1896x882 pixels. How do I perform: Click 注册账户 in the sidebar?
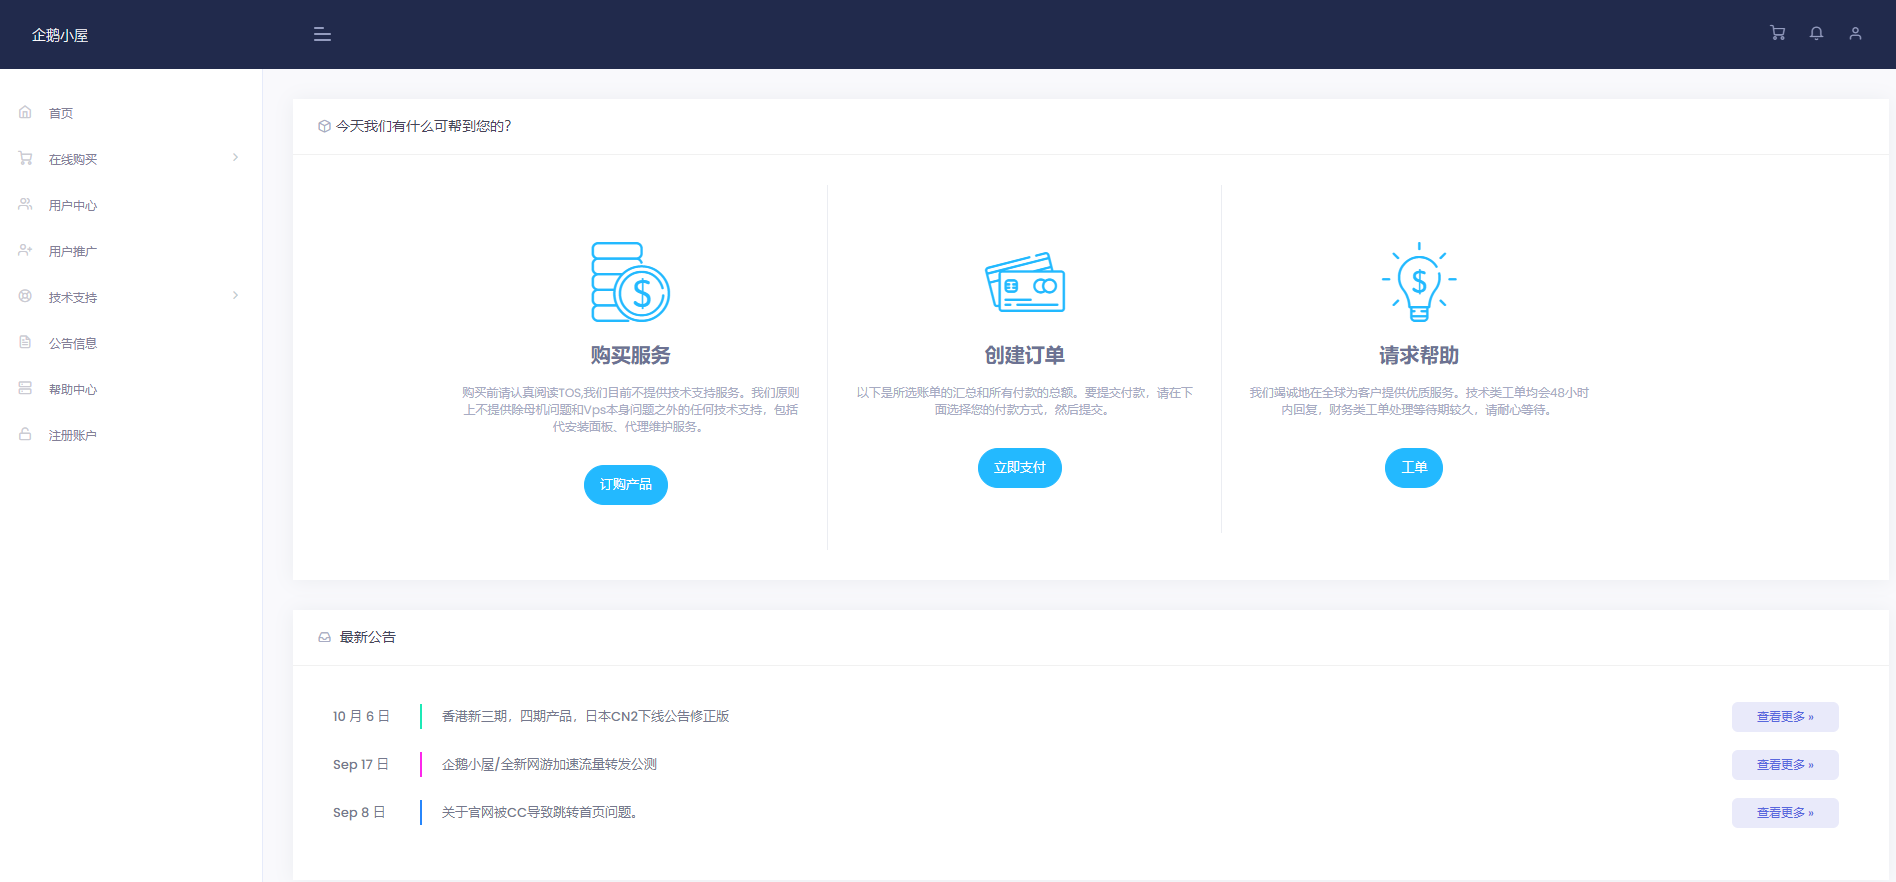tap(73, 436)
